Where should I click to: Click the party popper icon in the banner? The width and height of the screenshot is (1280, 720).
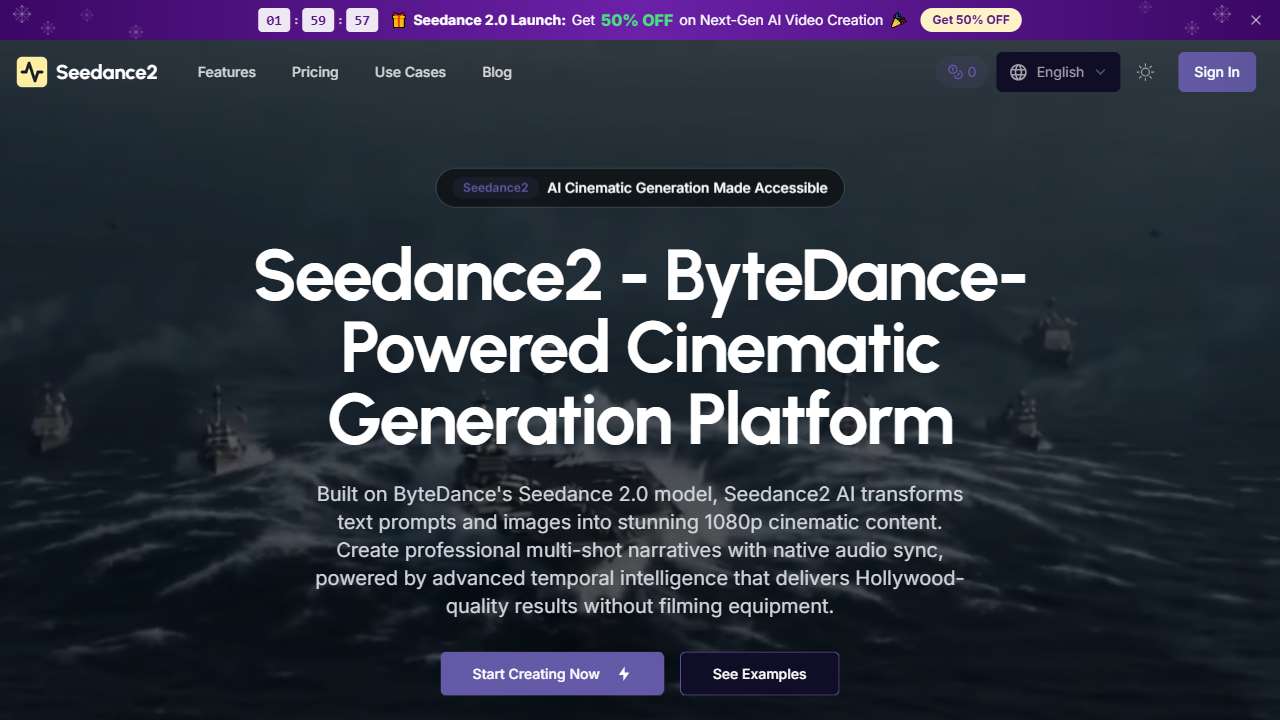coord(897,19)
